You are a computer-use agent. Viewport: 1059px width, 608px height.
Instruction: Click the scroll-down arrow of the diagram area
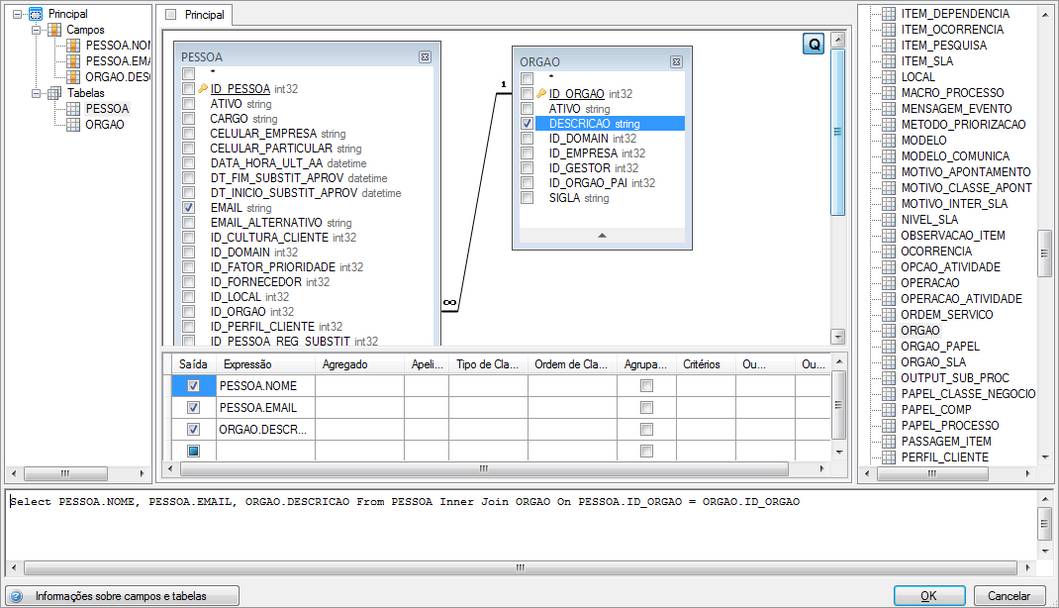[837, 336]
